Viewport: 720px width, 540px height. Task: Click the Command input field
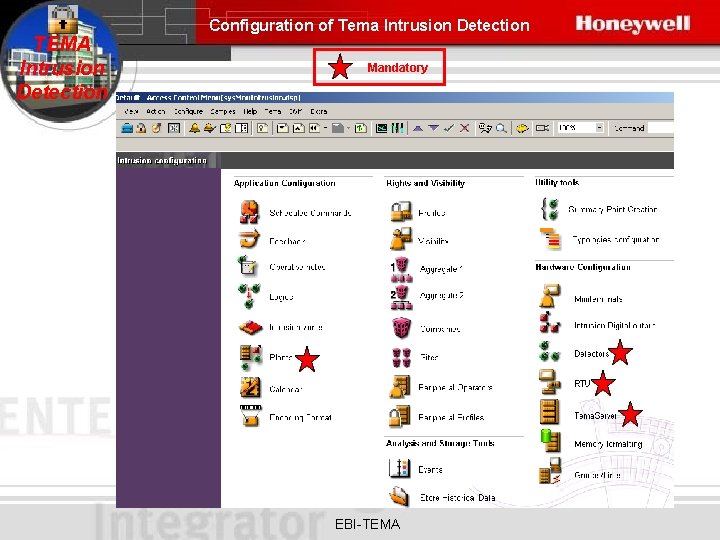(x=660, y=128)
